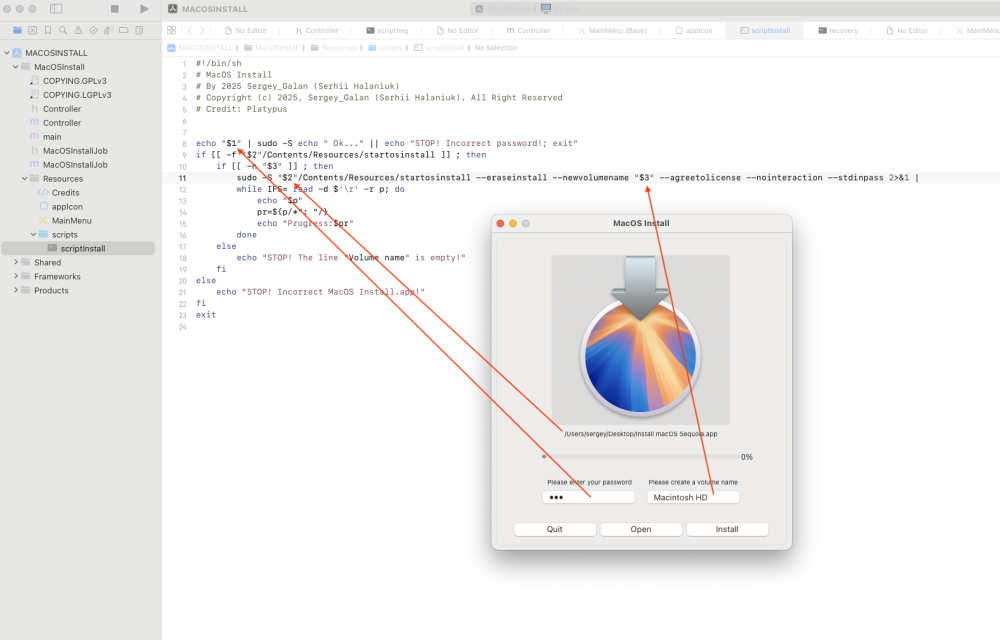The width and height of the screenshot is (1000, 640).
Task: Click the install progress bar
Action: coord(641,456)
